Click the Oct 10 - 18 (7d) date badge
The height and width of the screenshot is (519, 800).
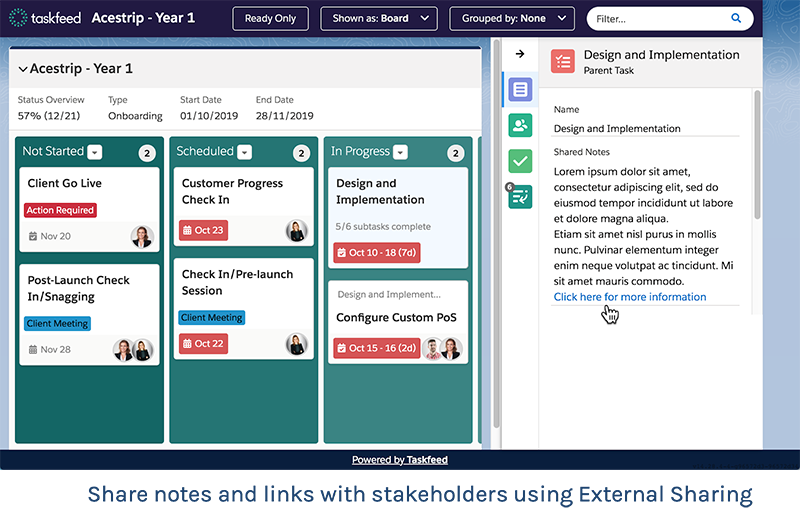tap(377, 253)
